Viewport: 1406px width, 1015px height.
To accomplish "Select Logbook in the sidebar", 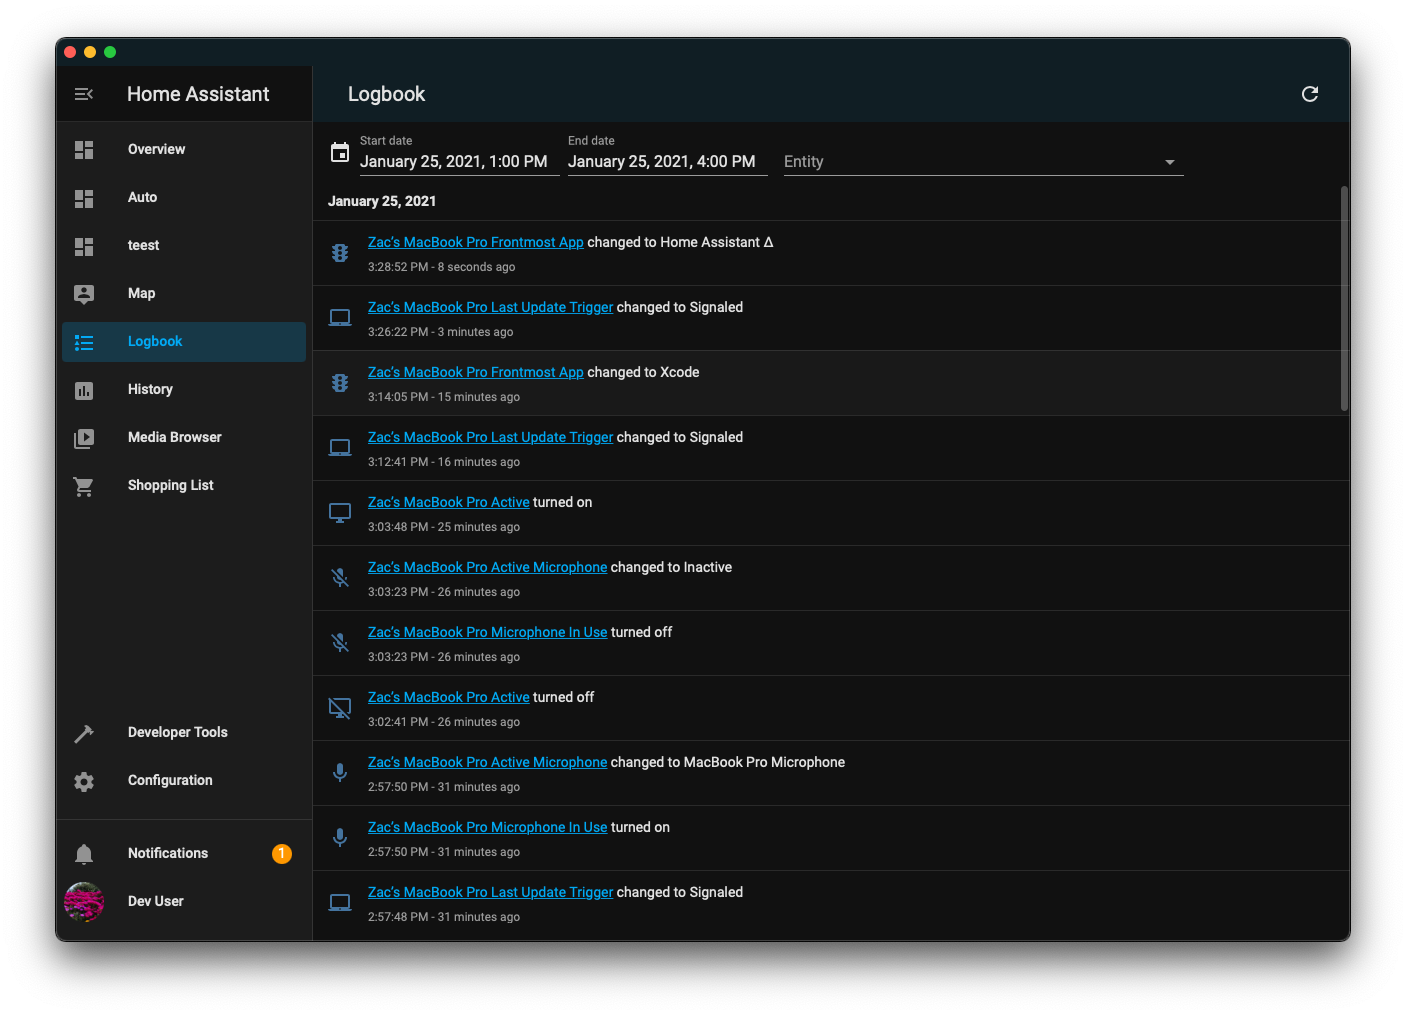I will [x=184, y=342].
